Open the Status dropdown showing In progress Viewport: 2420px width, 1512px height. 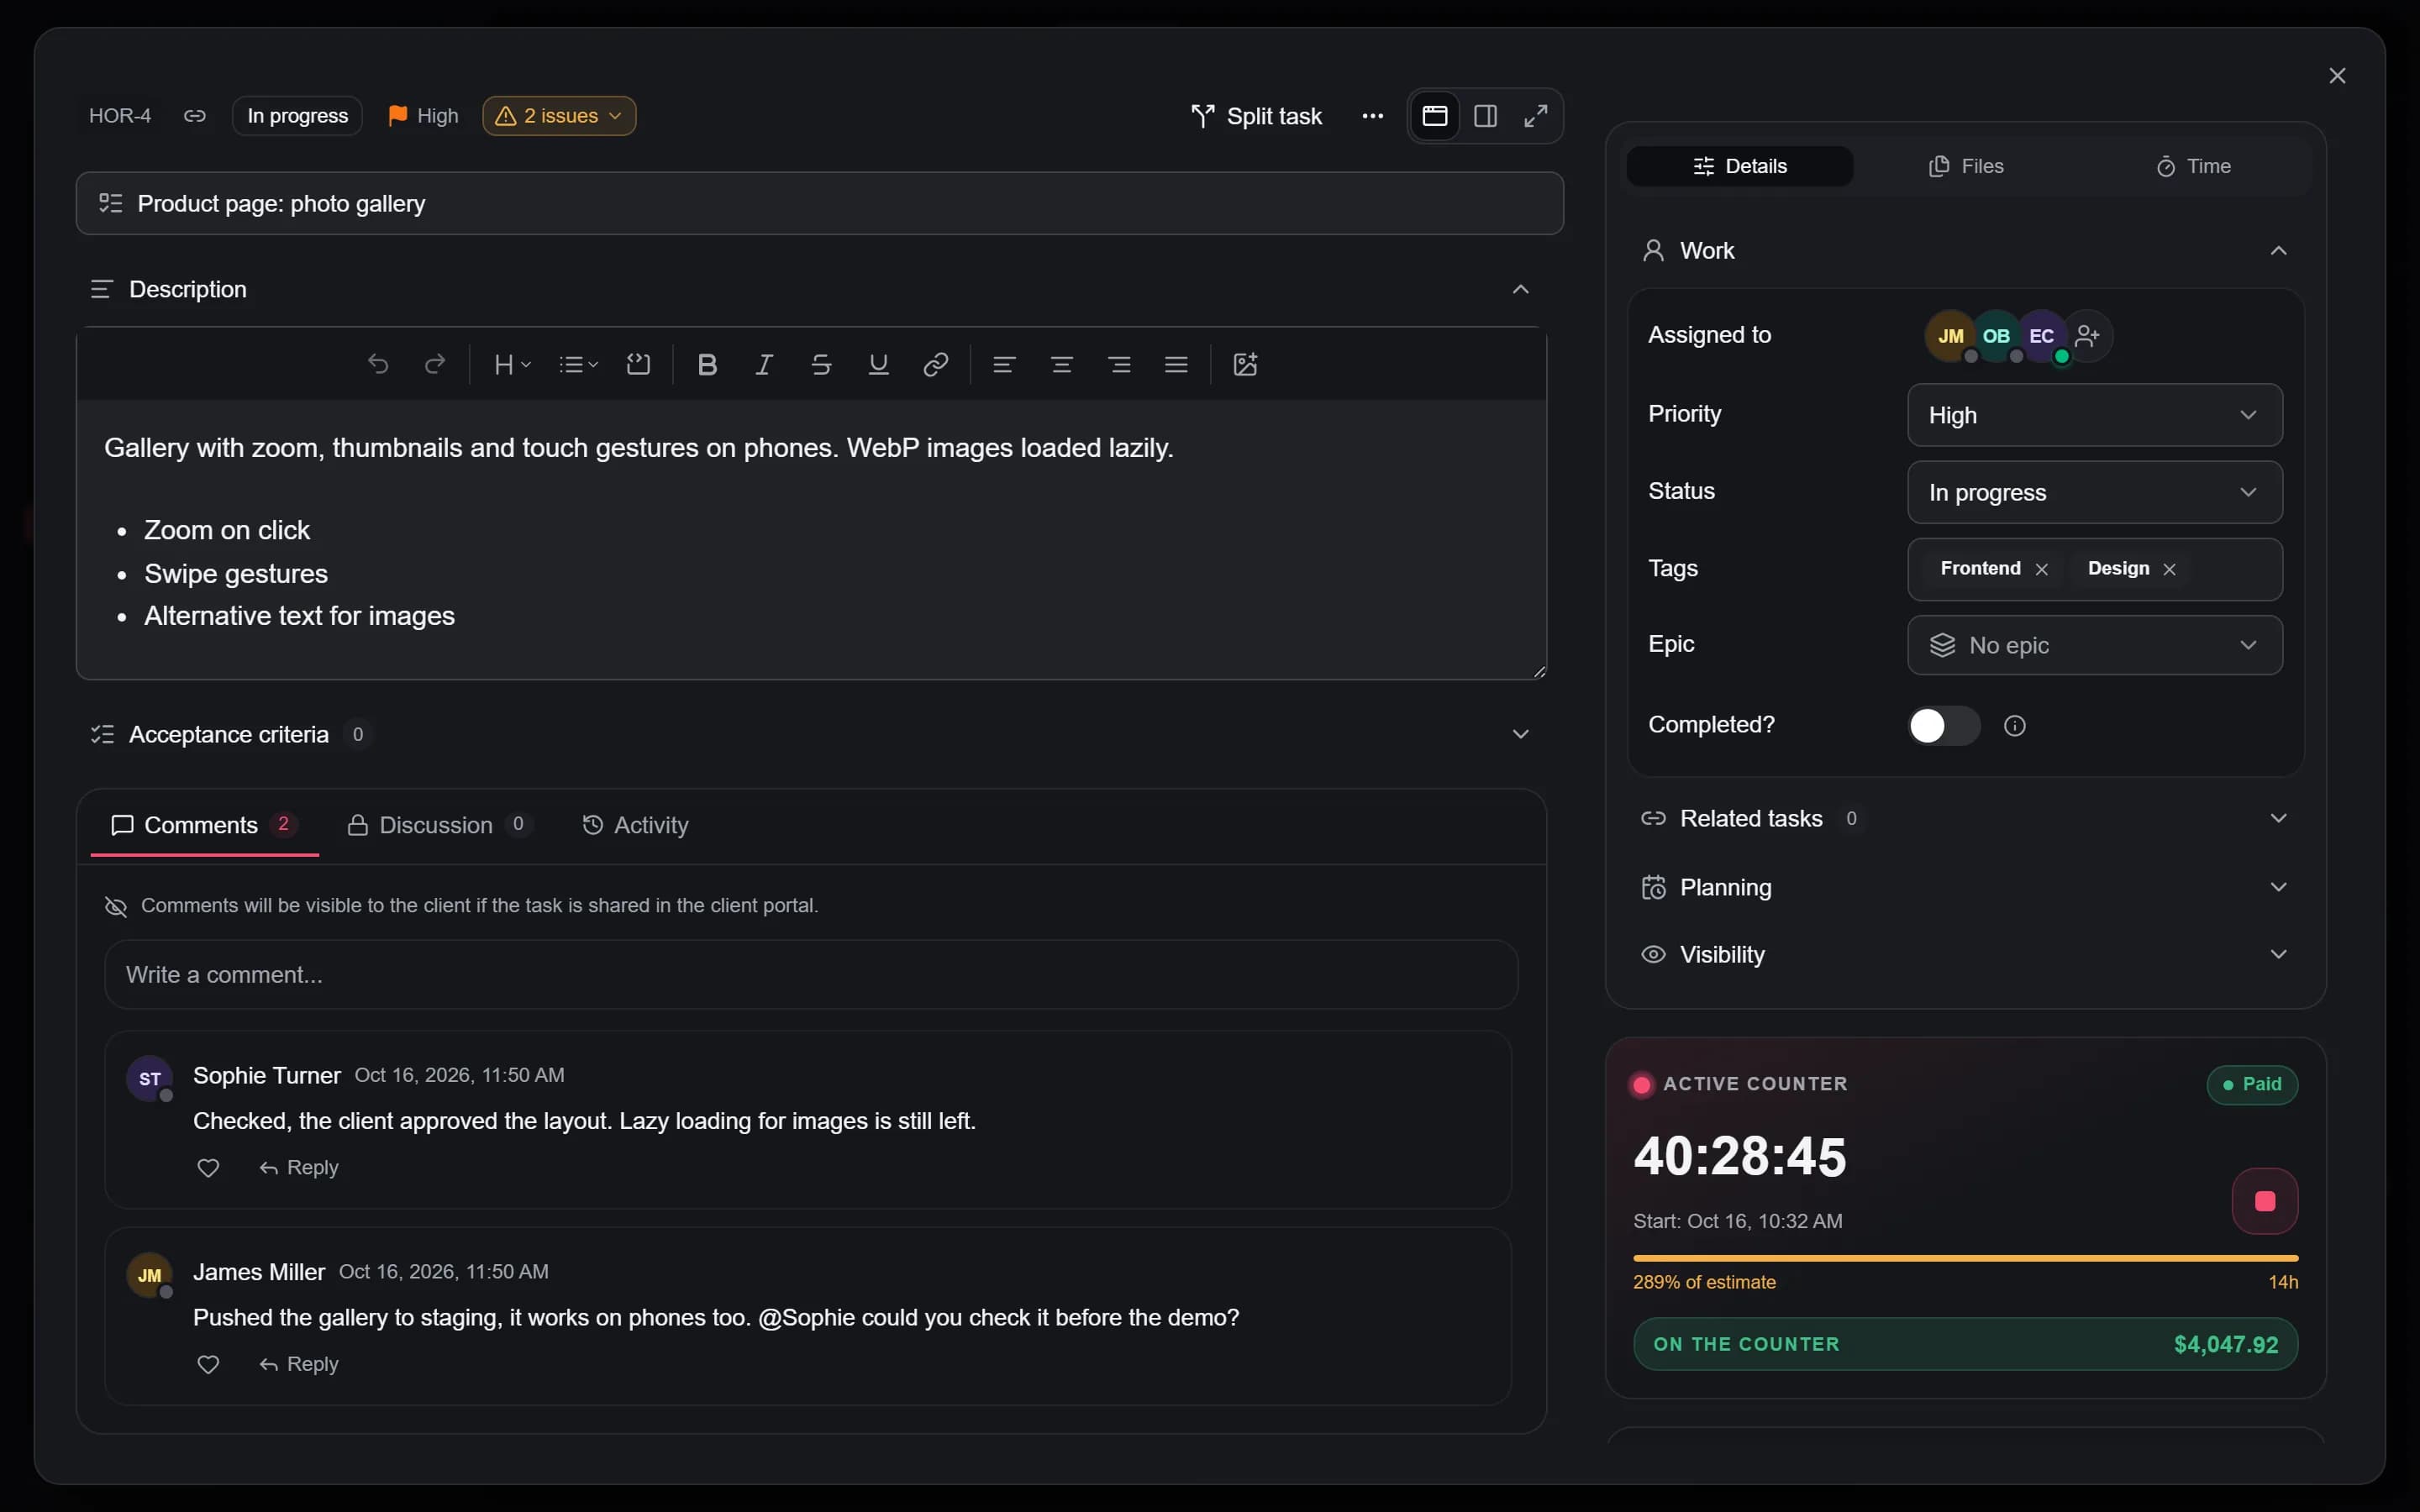(2095, 492)
